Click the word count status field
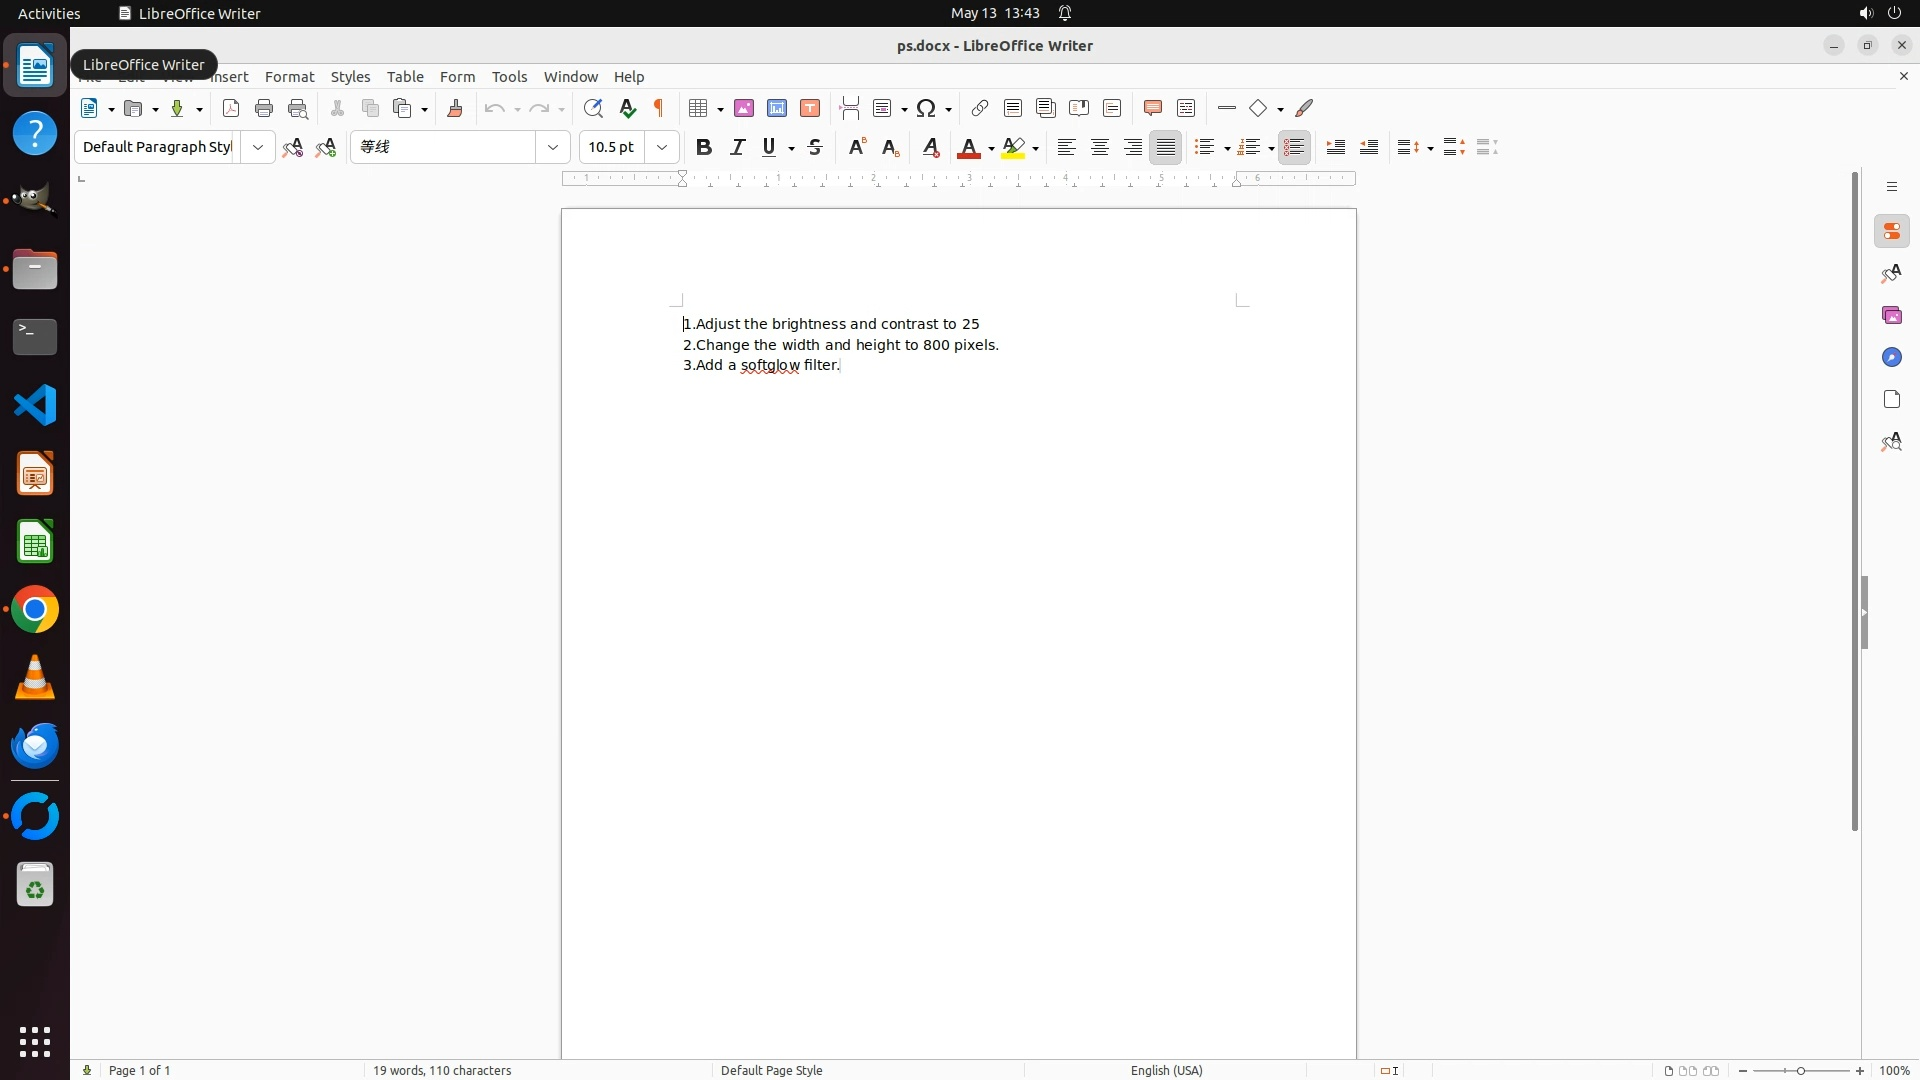The height and width of the screenshot is (1080, 1920). pos(442,1070)
